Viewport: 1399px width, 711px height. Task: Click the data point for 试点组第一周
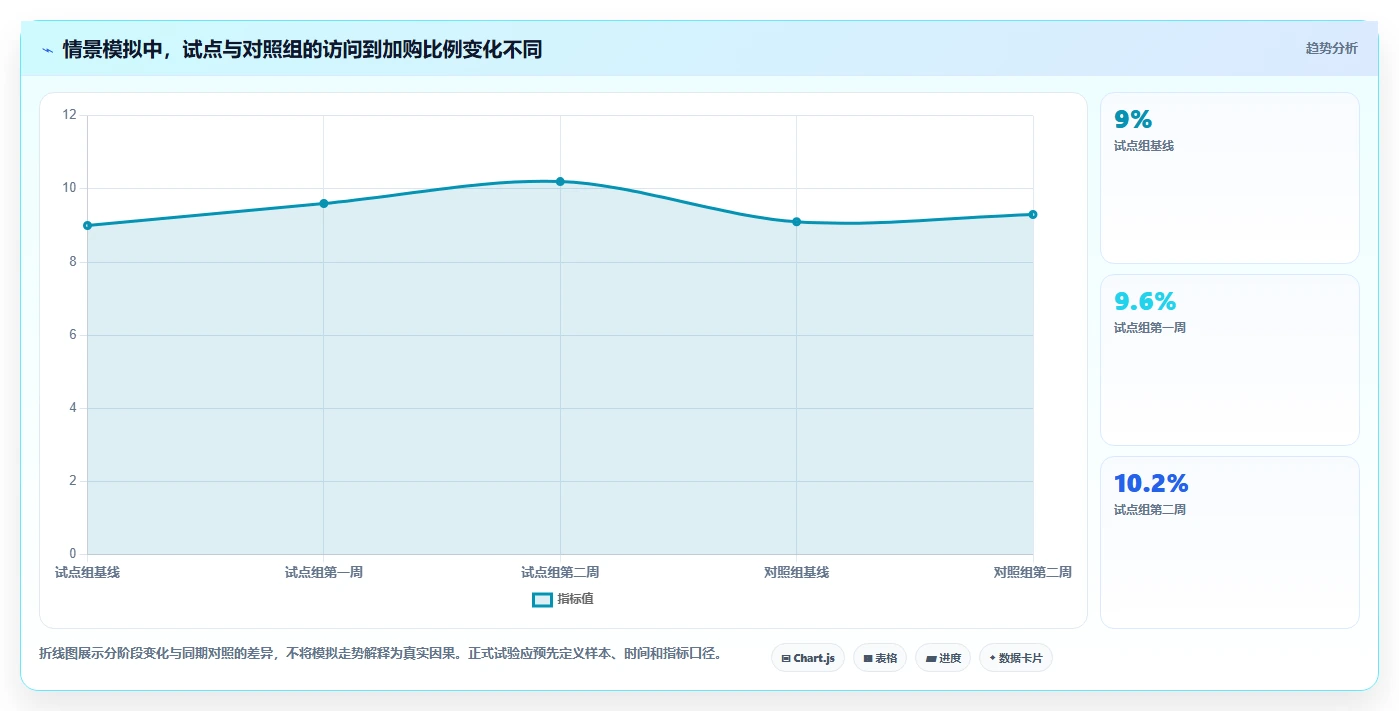[324, 203]
